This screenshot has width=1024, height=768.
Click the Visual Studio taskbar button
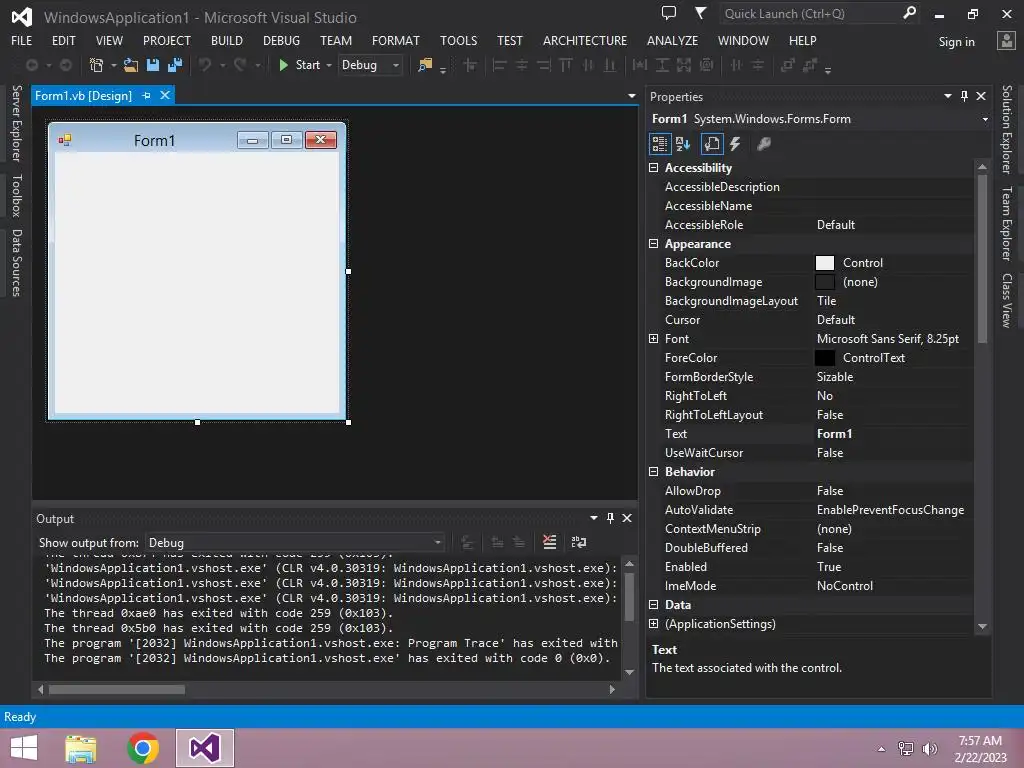(x=204, y=748)
